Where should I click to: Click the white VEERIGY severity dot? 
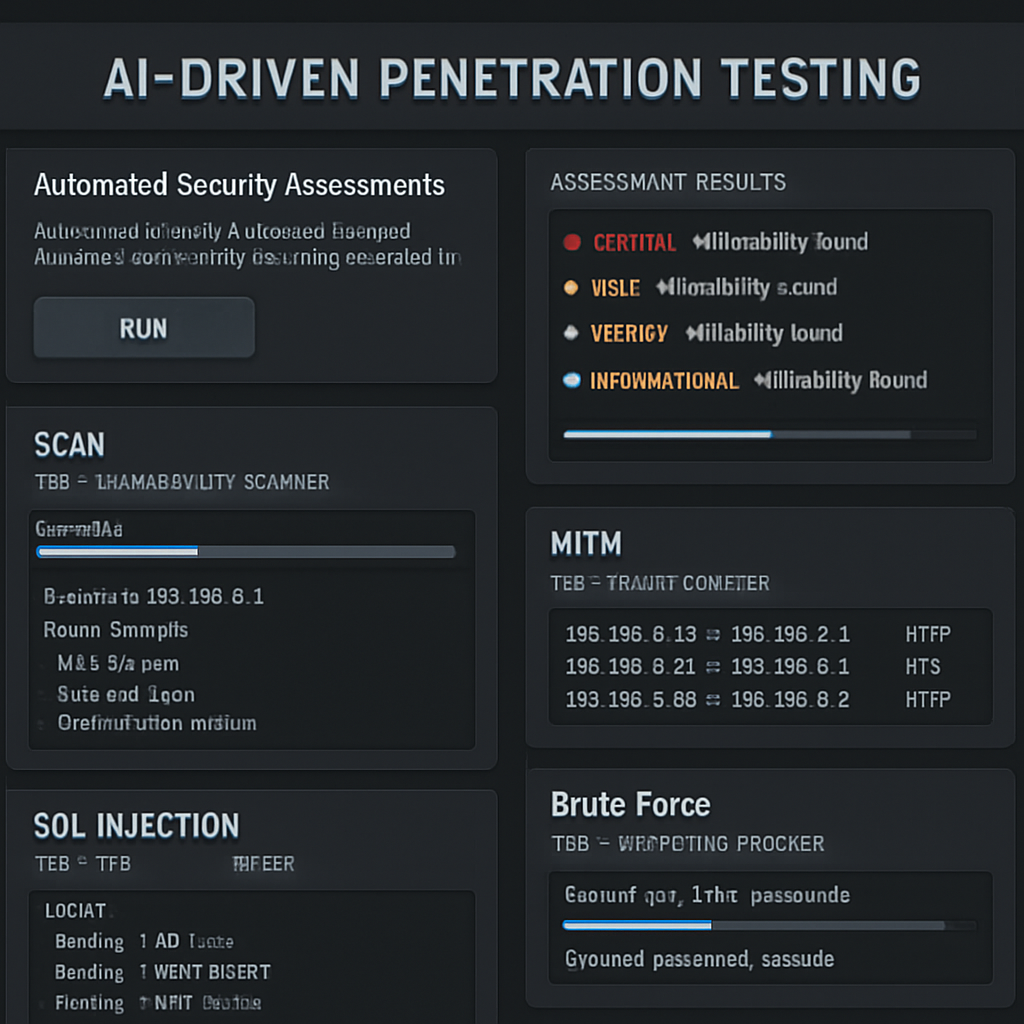point(571,333)
